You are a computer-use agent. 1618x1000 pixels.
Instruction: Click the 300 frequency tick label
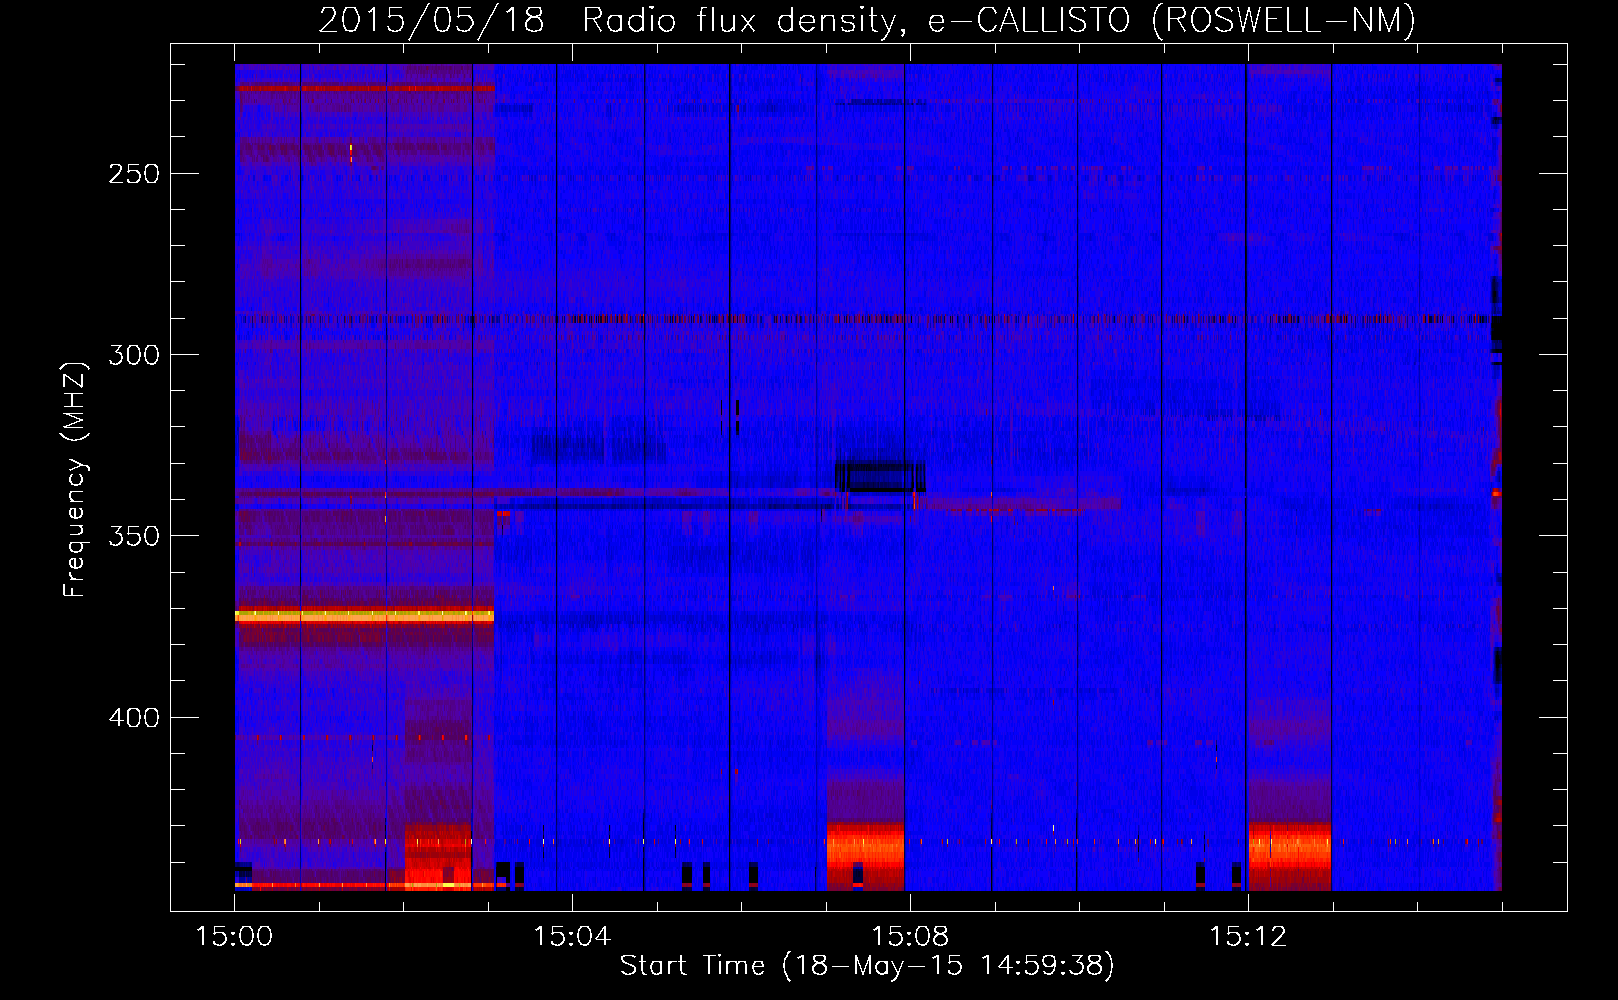coord(133,355)
